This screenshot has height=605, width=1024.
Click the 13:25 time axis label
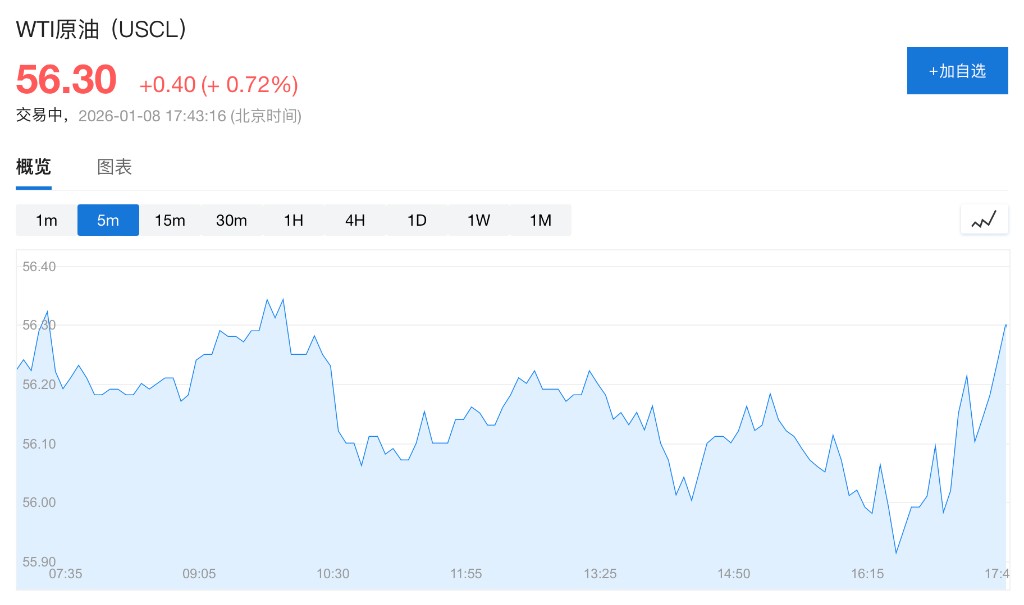click(600, 574)
